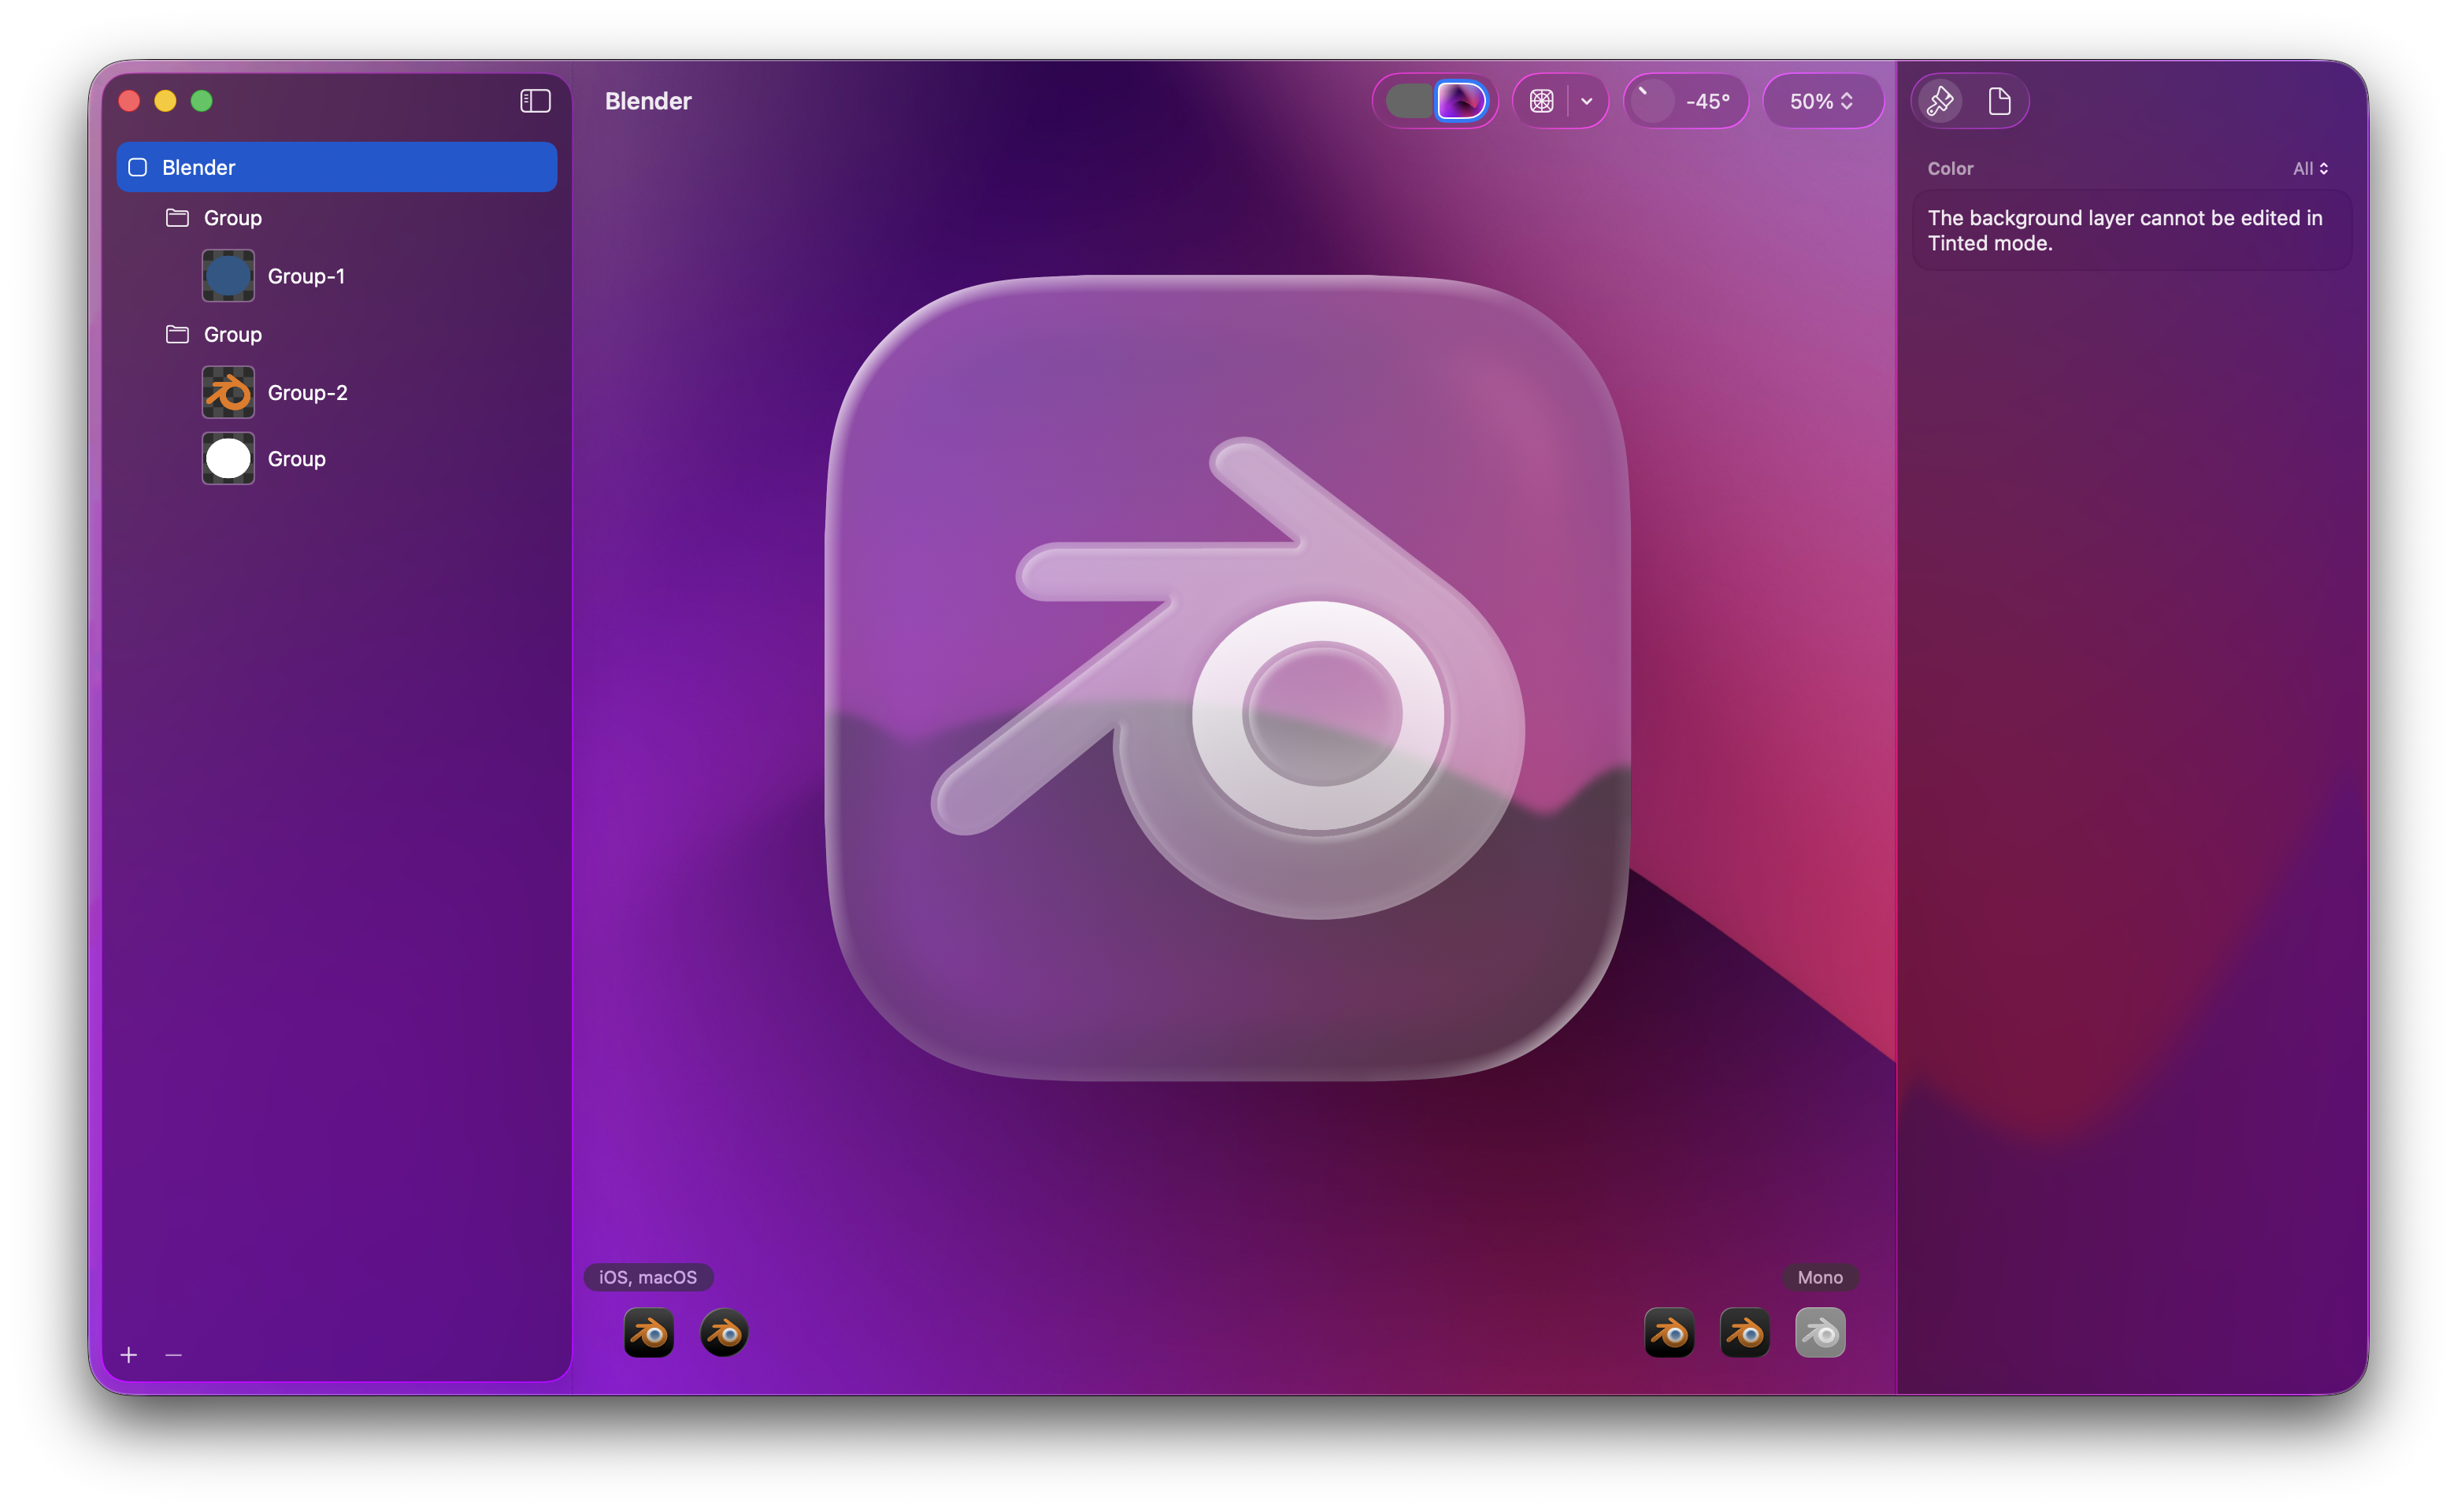Open the Appearance paintbrush inspector
The image size is (2457, 1512).
(x=1940, y=101)
